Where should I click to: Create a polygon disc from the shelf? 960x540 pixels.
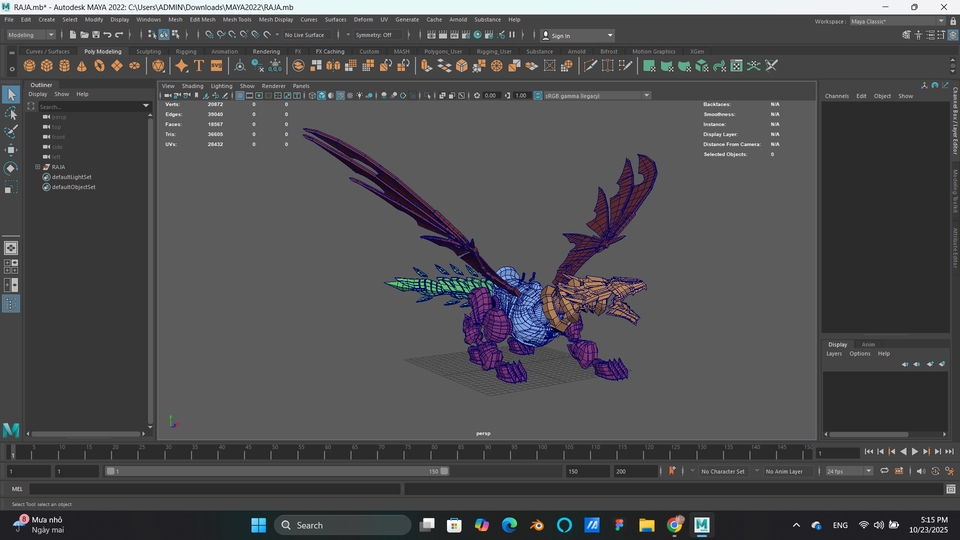pos(134,66)
